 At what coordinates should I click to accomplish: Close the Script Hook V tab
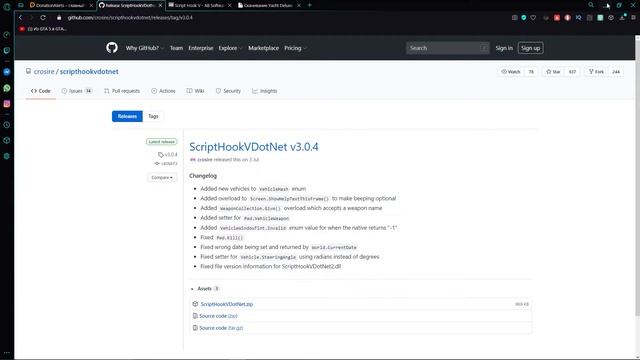point(229,5)
